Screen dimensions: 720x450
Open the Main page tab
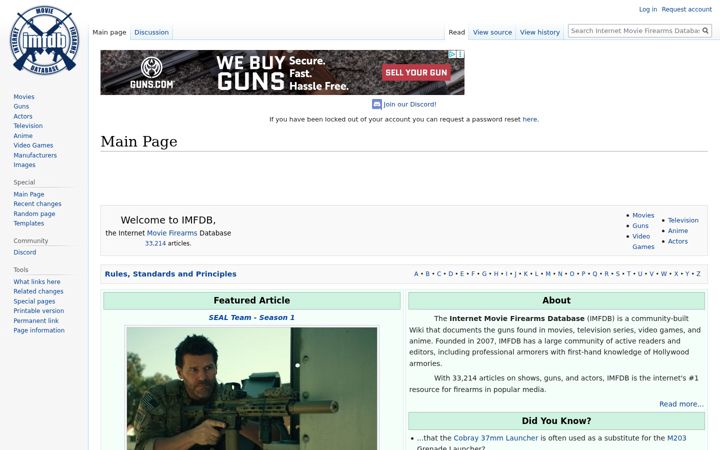click(109, 32)
